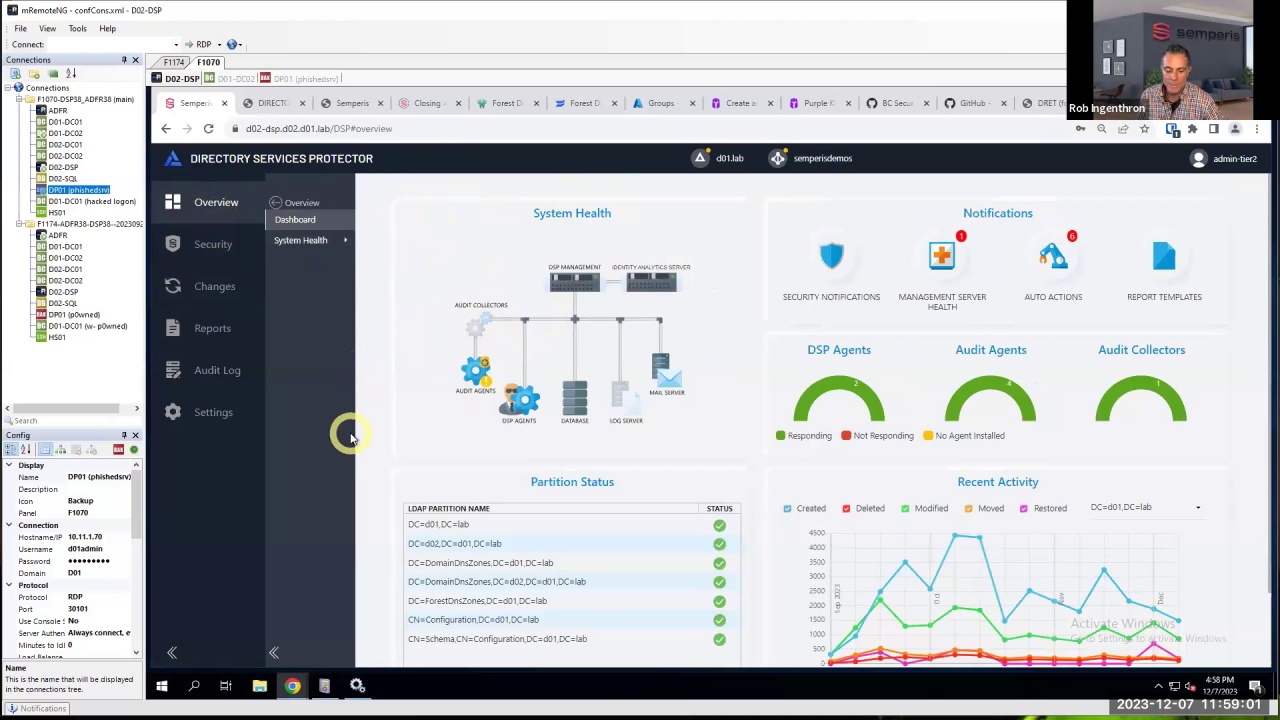Click the DSP Agents icon in diagram

click(x=520, y=398)
